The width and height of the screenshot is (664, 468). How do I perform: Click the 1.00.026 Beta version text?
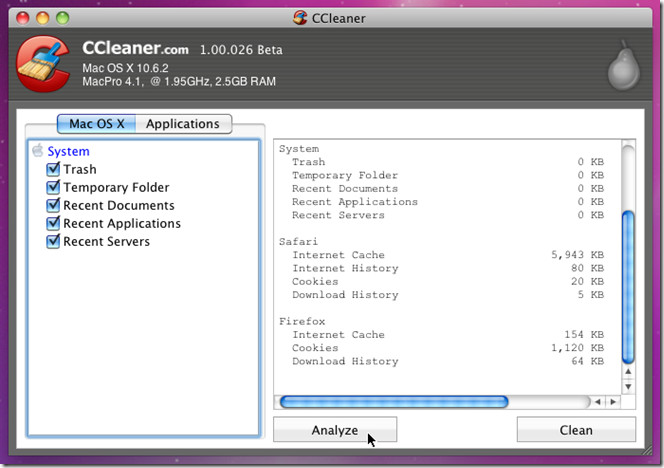point(241,50)
